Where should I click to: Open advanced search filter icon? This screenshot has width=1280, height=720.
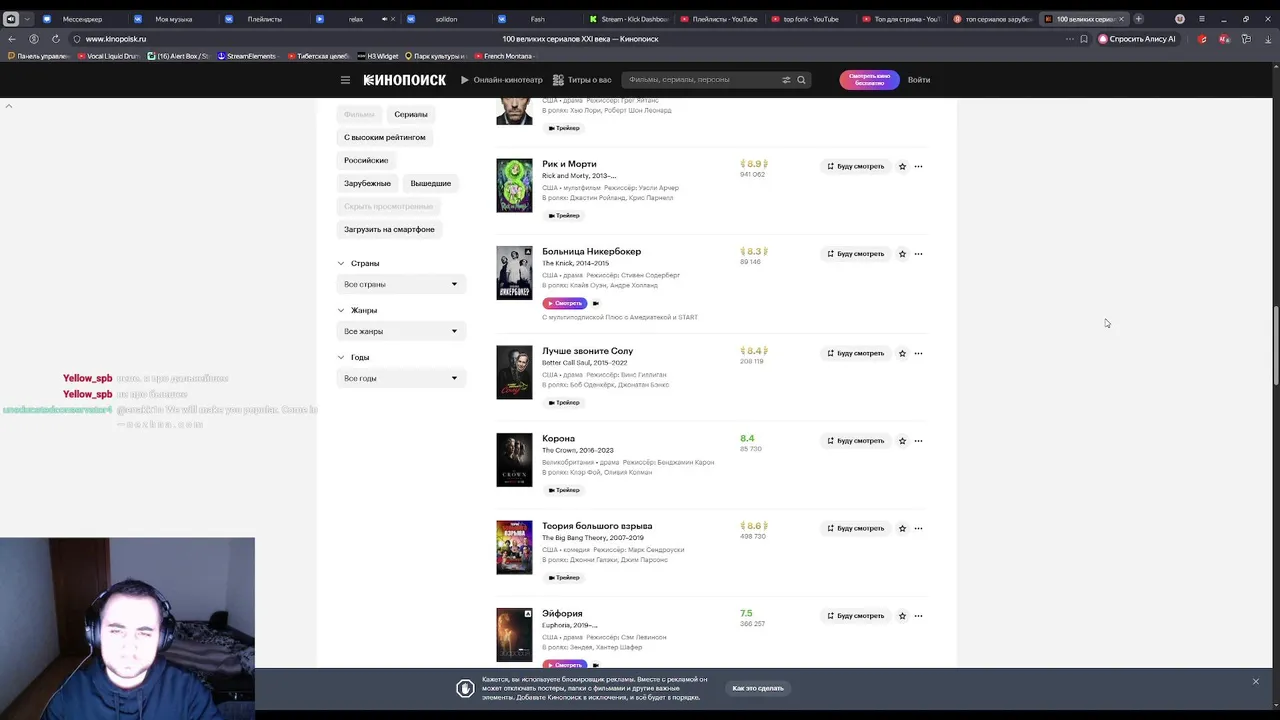[786, 80]
